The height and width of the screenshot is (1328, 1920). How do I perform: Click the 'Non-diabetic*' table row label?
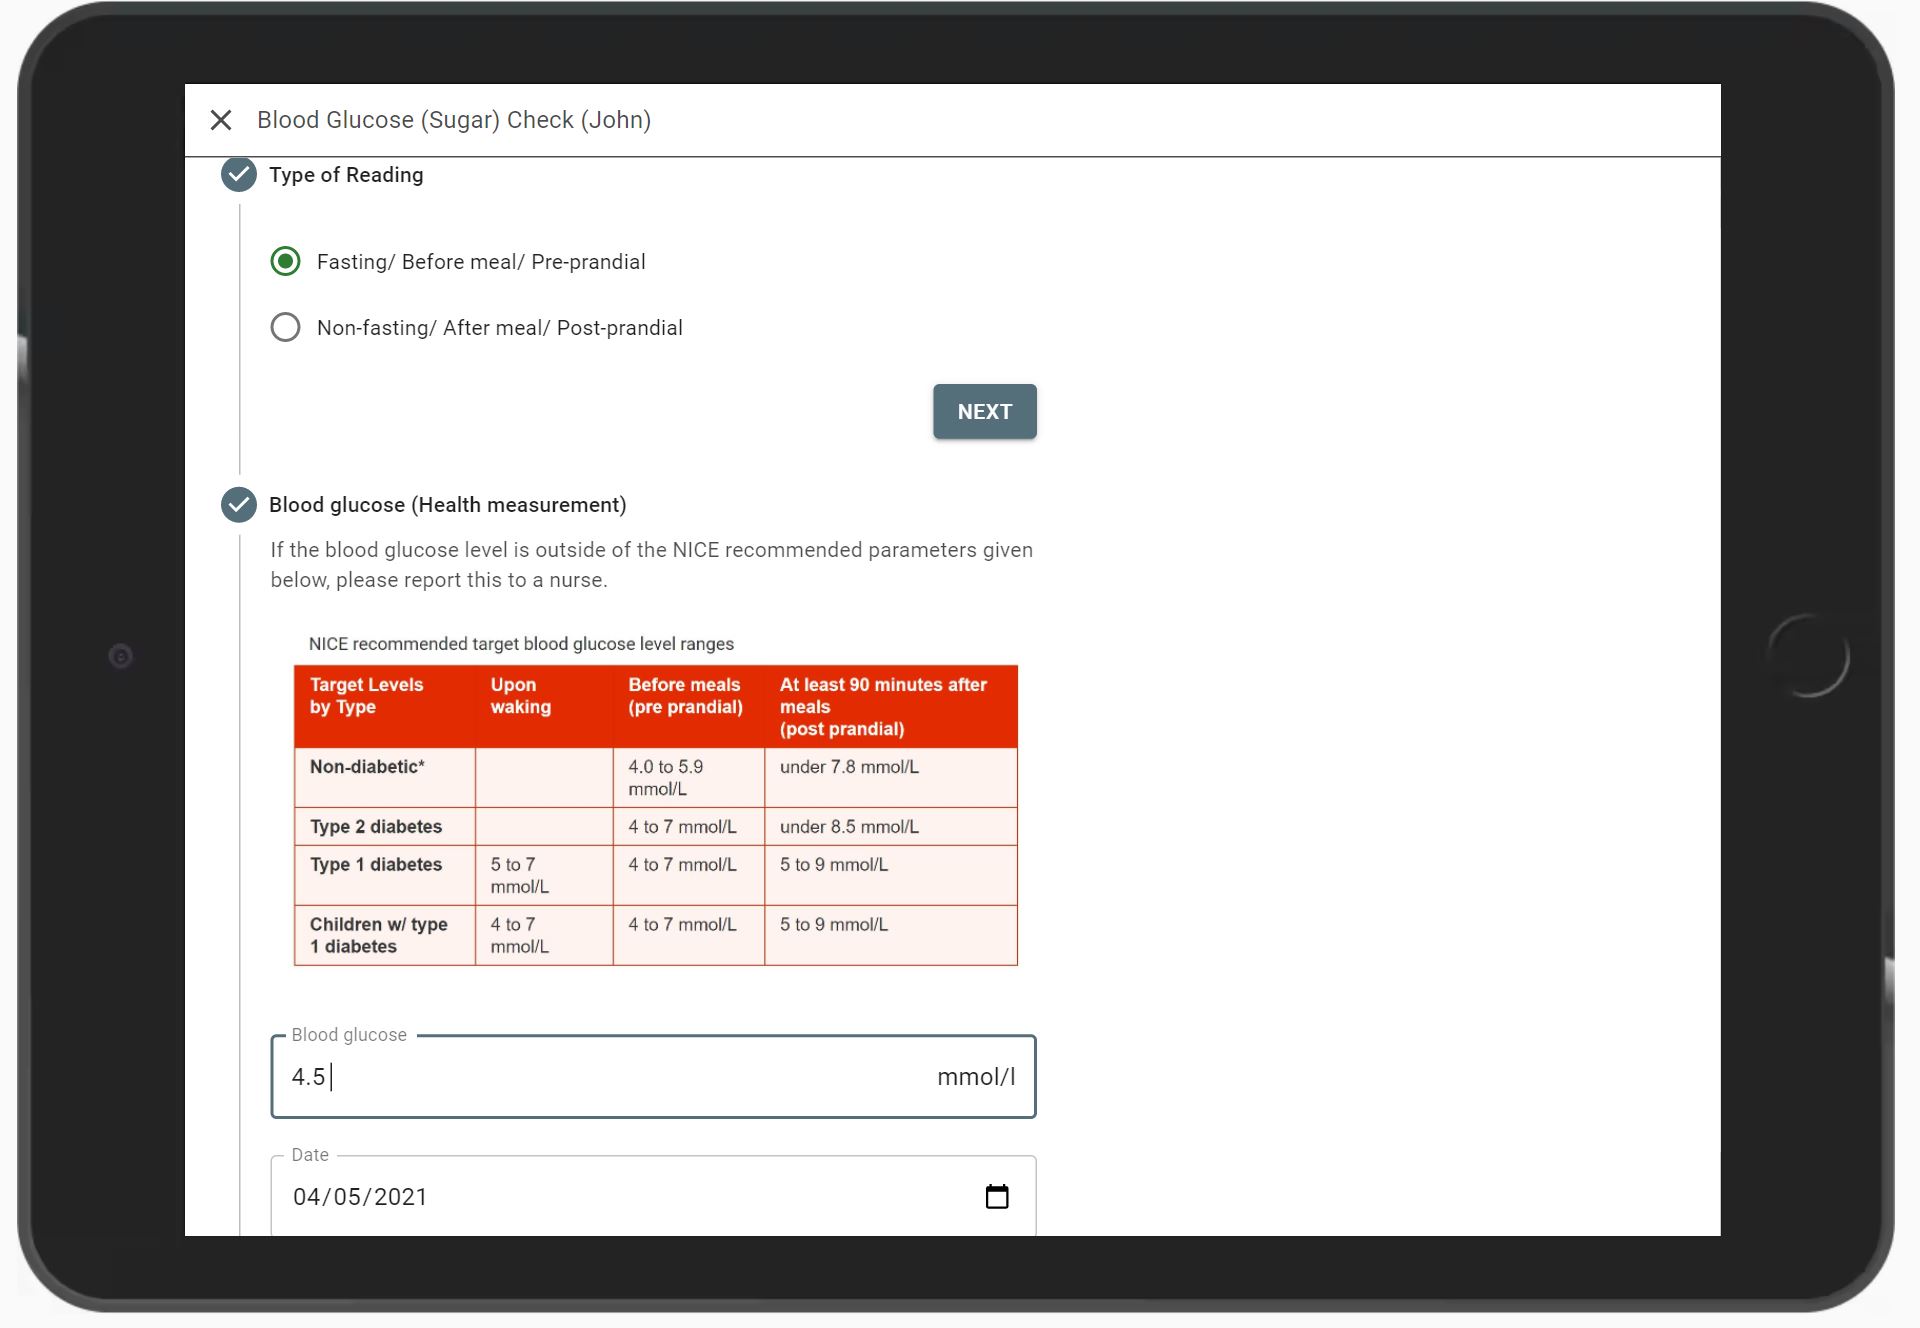[367, 767]
